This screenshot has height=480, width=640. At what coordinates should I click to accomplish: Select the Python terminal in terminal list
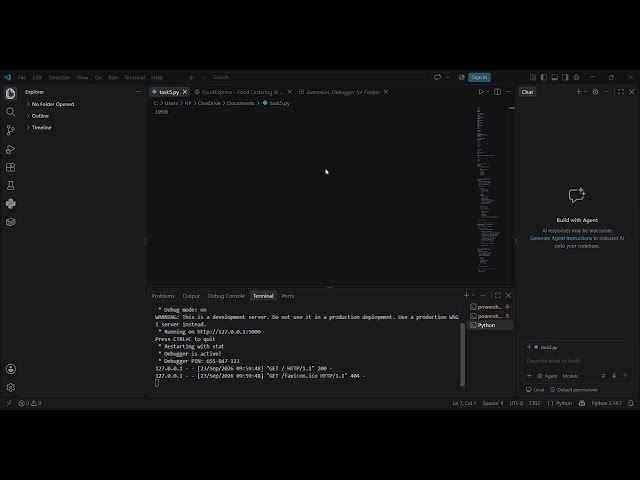pyautogui.click(x=490, y=325)
